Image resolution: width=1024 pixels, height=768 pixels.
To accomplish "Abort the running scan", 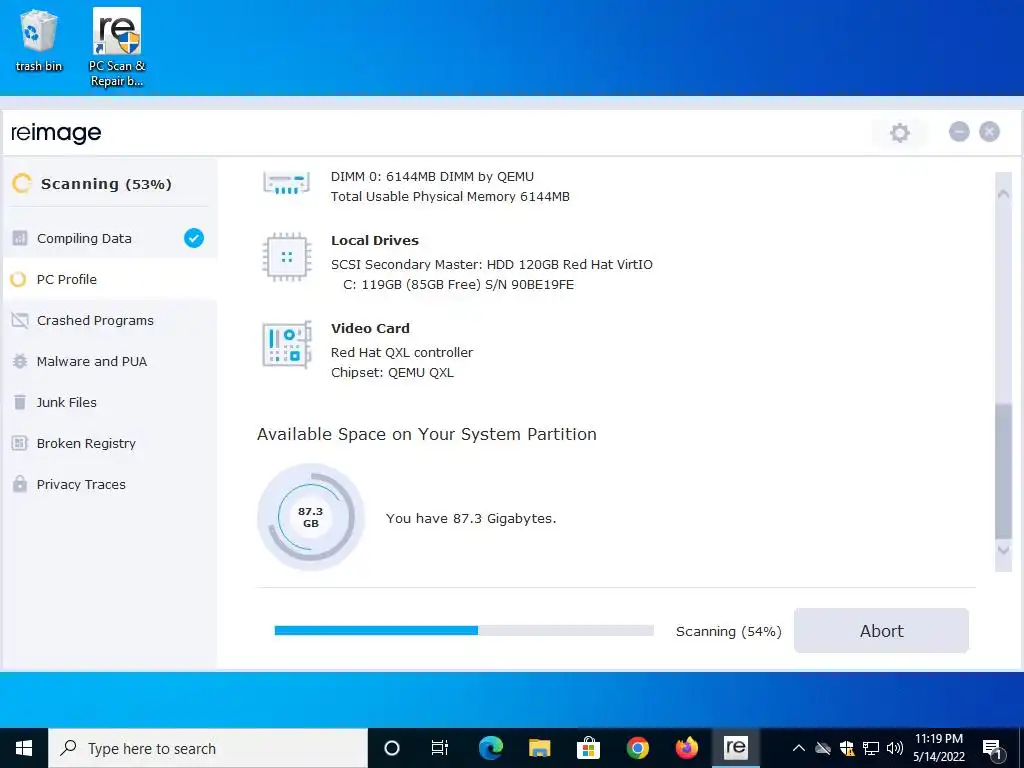I will click(881, 631).
